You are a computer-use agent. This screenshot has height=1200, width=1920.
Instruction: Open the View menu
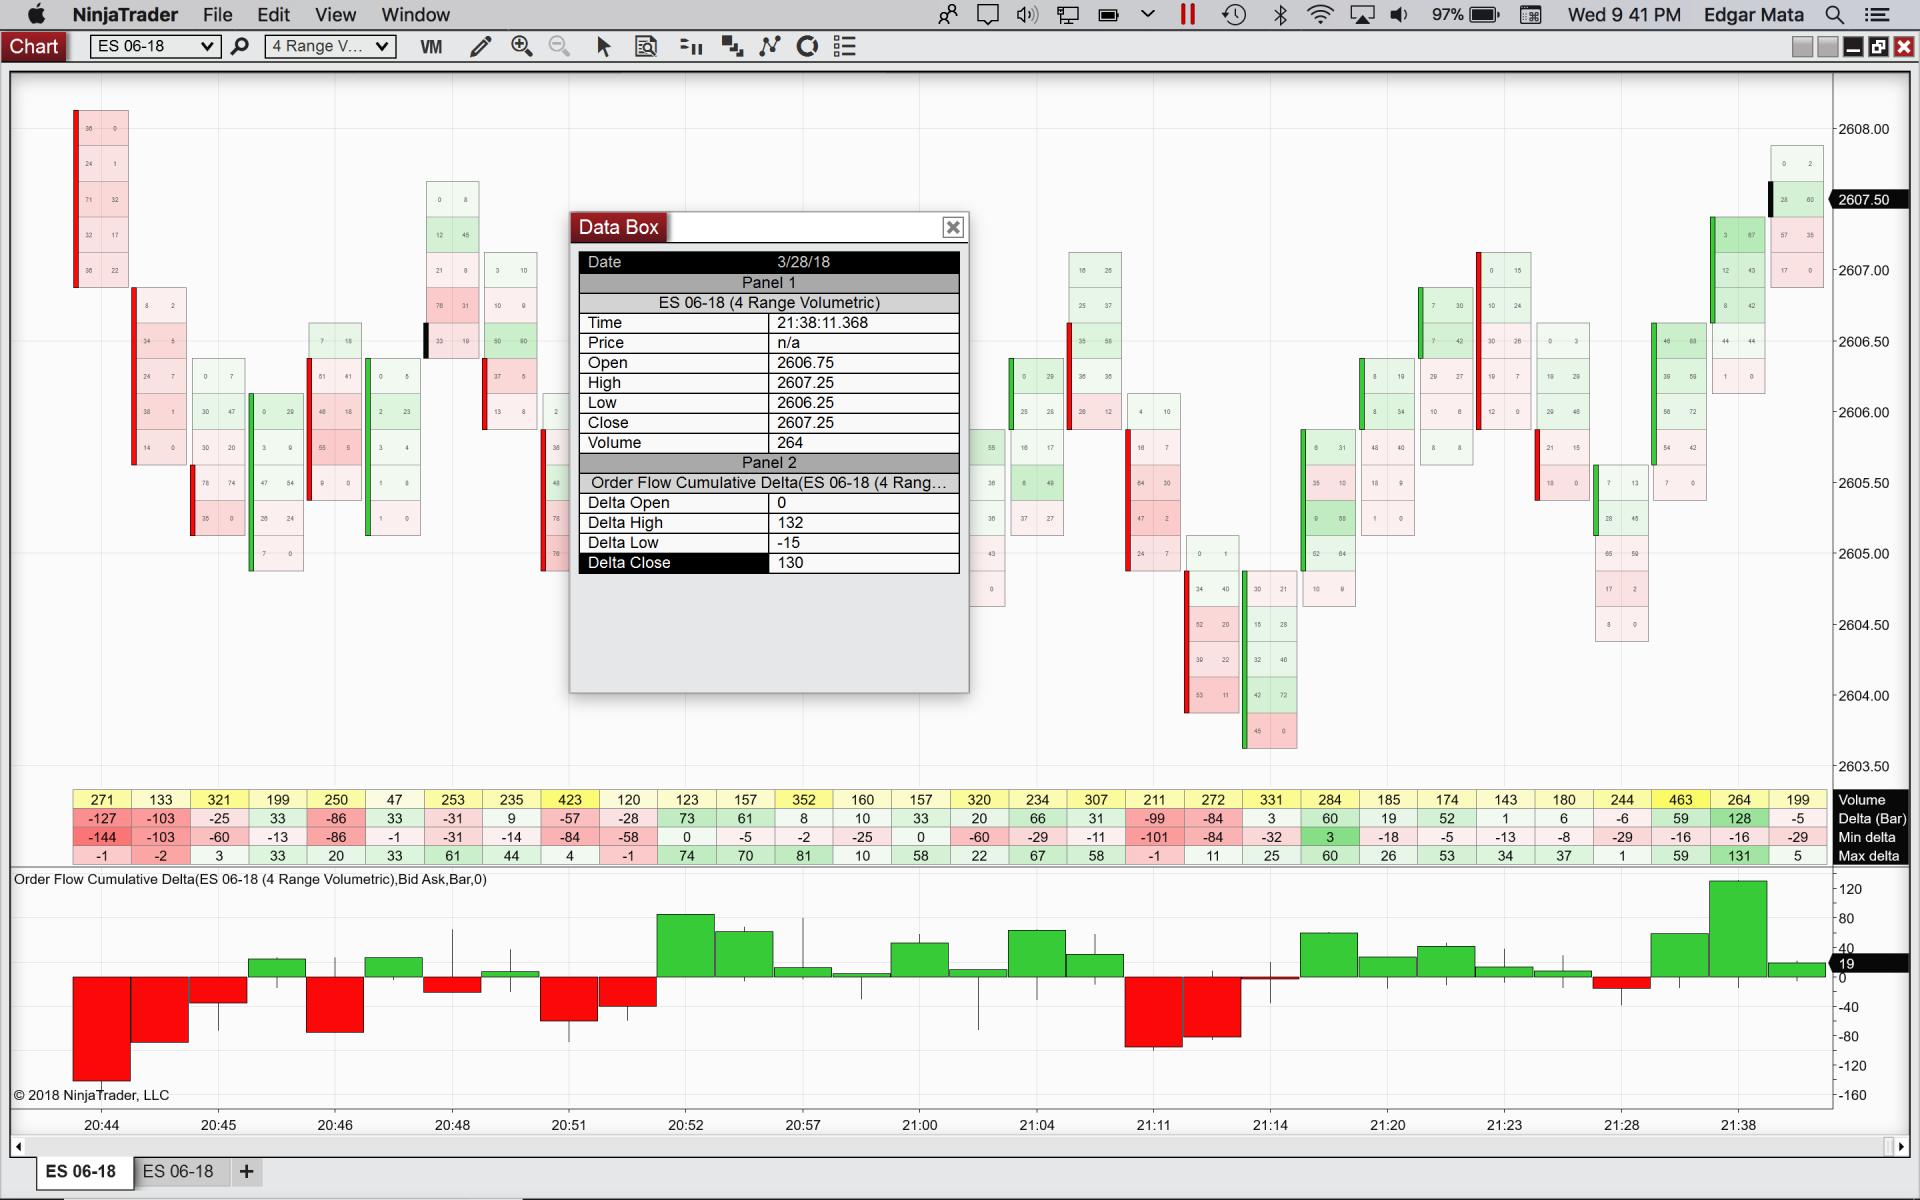[335, 15]
